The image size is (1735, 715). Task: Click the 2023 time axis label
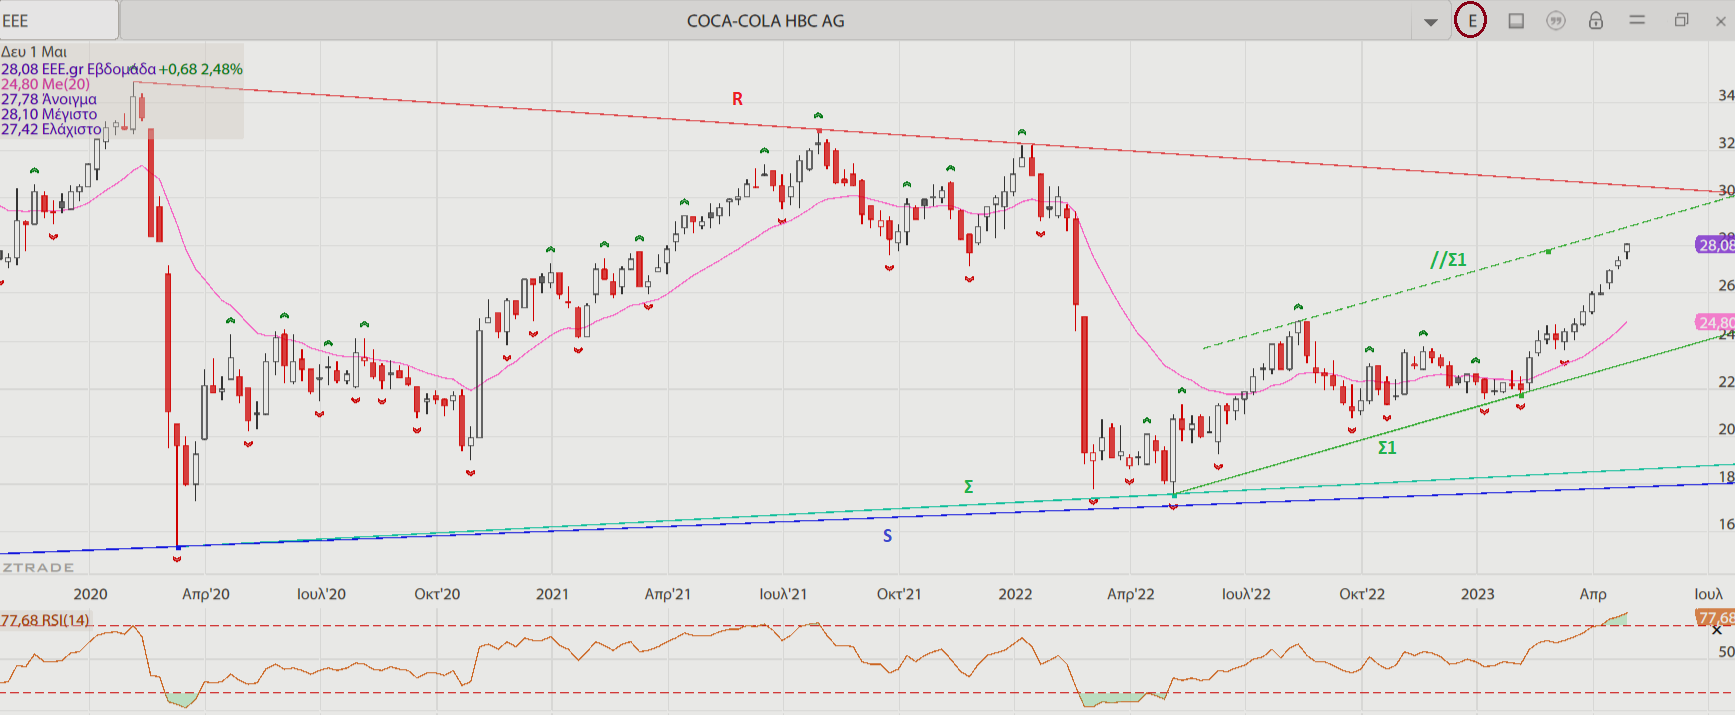click(1477, 594)
